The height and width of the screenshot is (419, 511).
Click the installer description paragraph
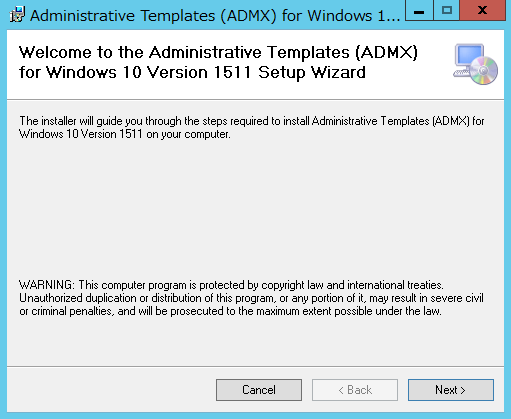[252, 127]
